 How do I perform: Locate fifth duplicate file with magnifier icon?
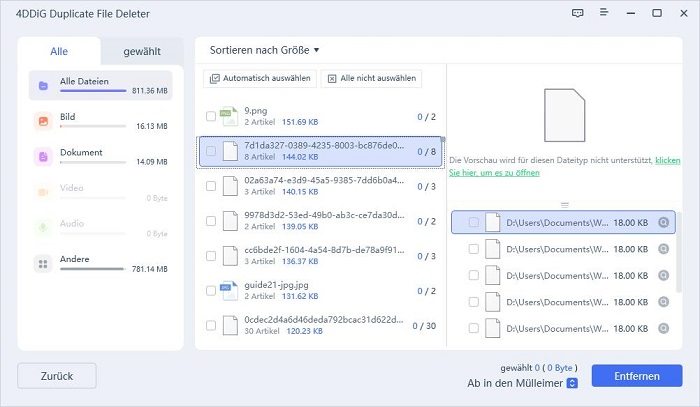click(x=664, y=328)
